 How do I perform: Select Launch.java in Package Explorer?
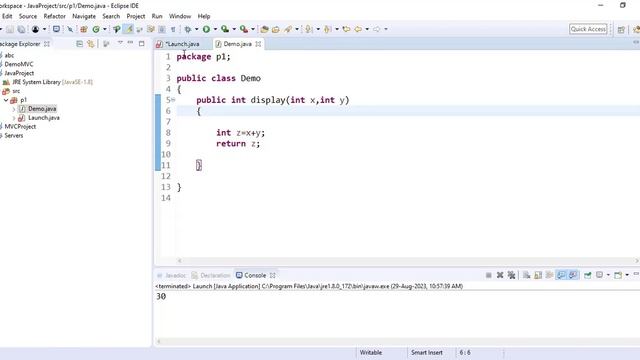coord(44,118)
